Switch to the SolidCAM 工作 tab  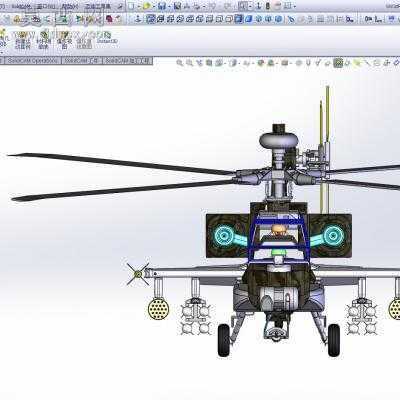click(82, 61)
